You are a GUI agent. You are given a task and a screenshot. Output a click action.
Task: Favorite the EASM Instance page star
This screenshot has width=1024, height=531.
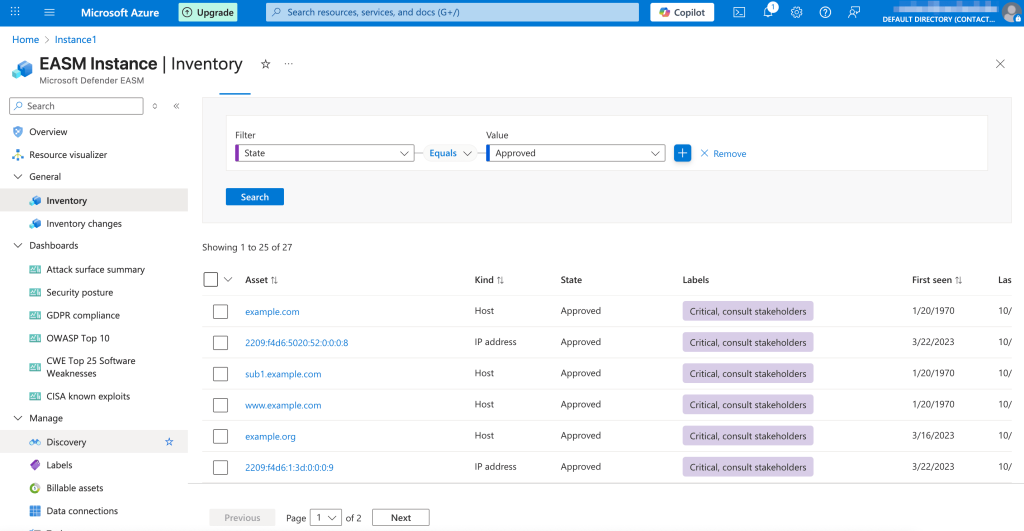[265, 64]
